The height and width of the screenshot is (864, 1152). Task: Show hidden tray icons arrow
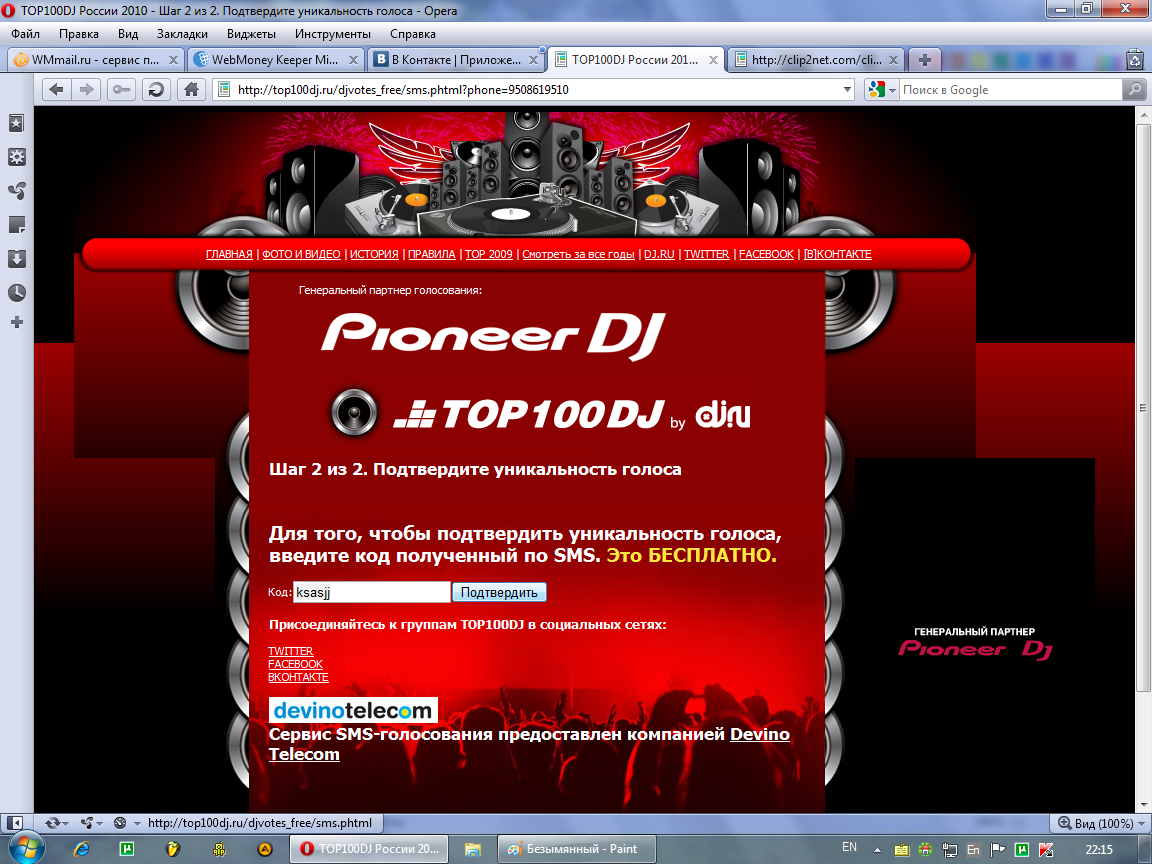pos(877,849)
